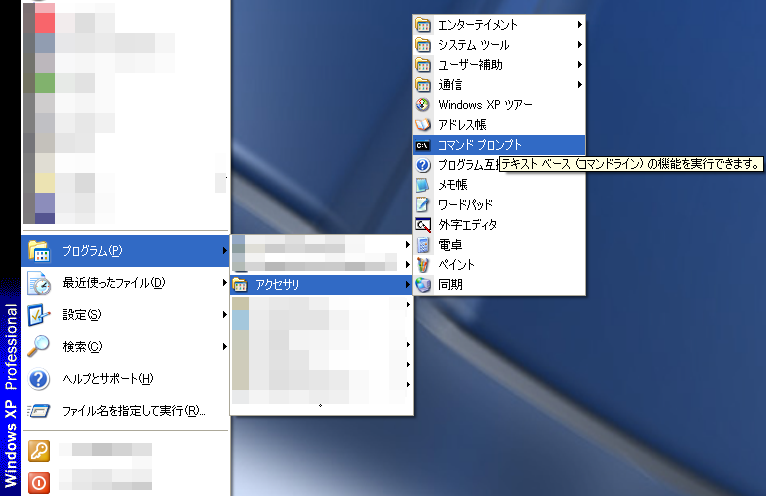Viewport: 766px width, 496px height.
Task: Launch メモ帳 from Accessories menu
Action: 499,185
